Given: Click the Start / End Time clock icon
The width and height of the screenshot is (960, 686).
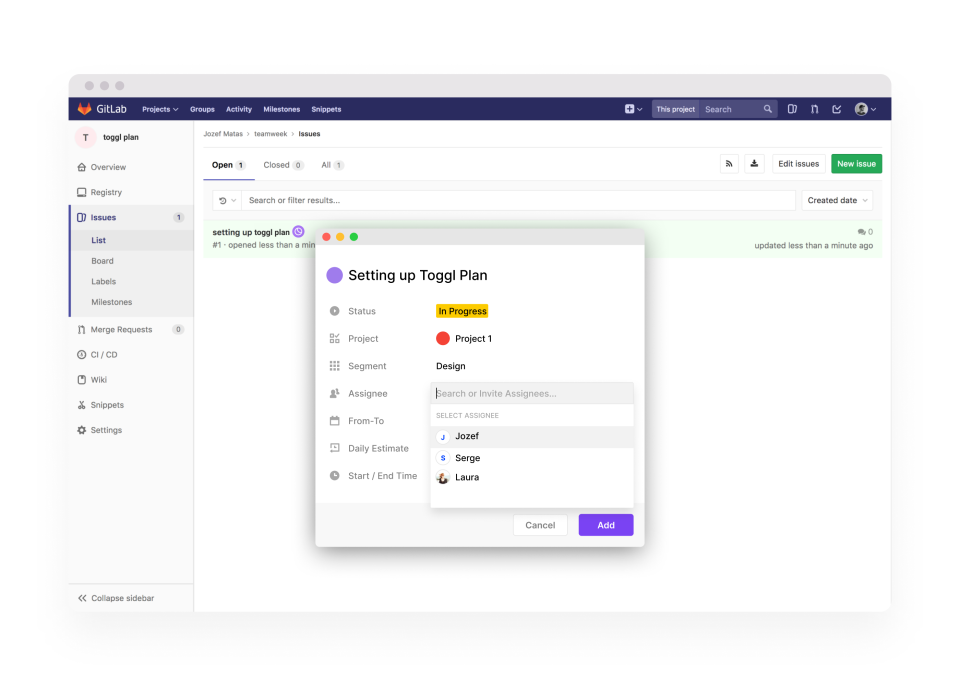Looking at the screenshot, I should 334,475.
